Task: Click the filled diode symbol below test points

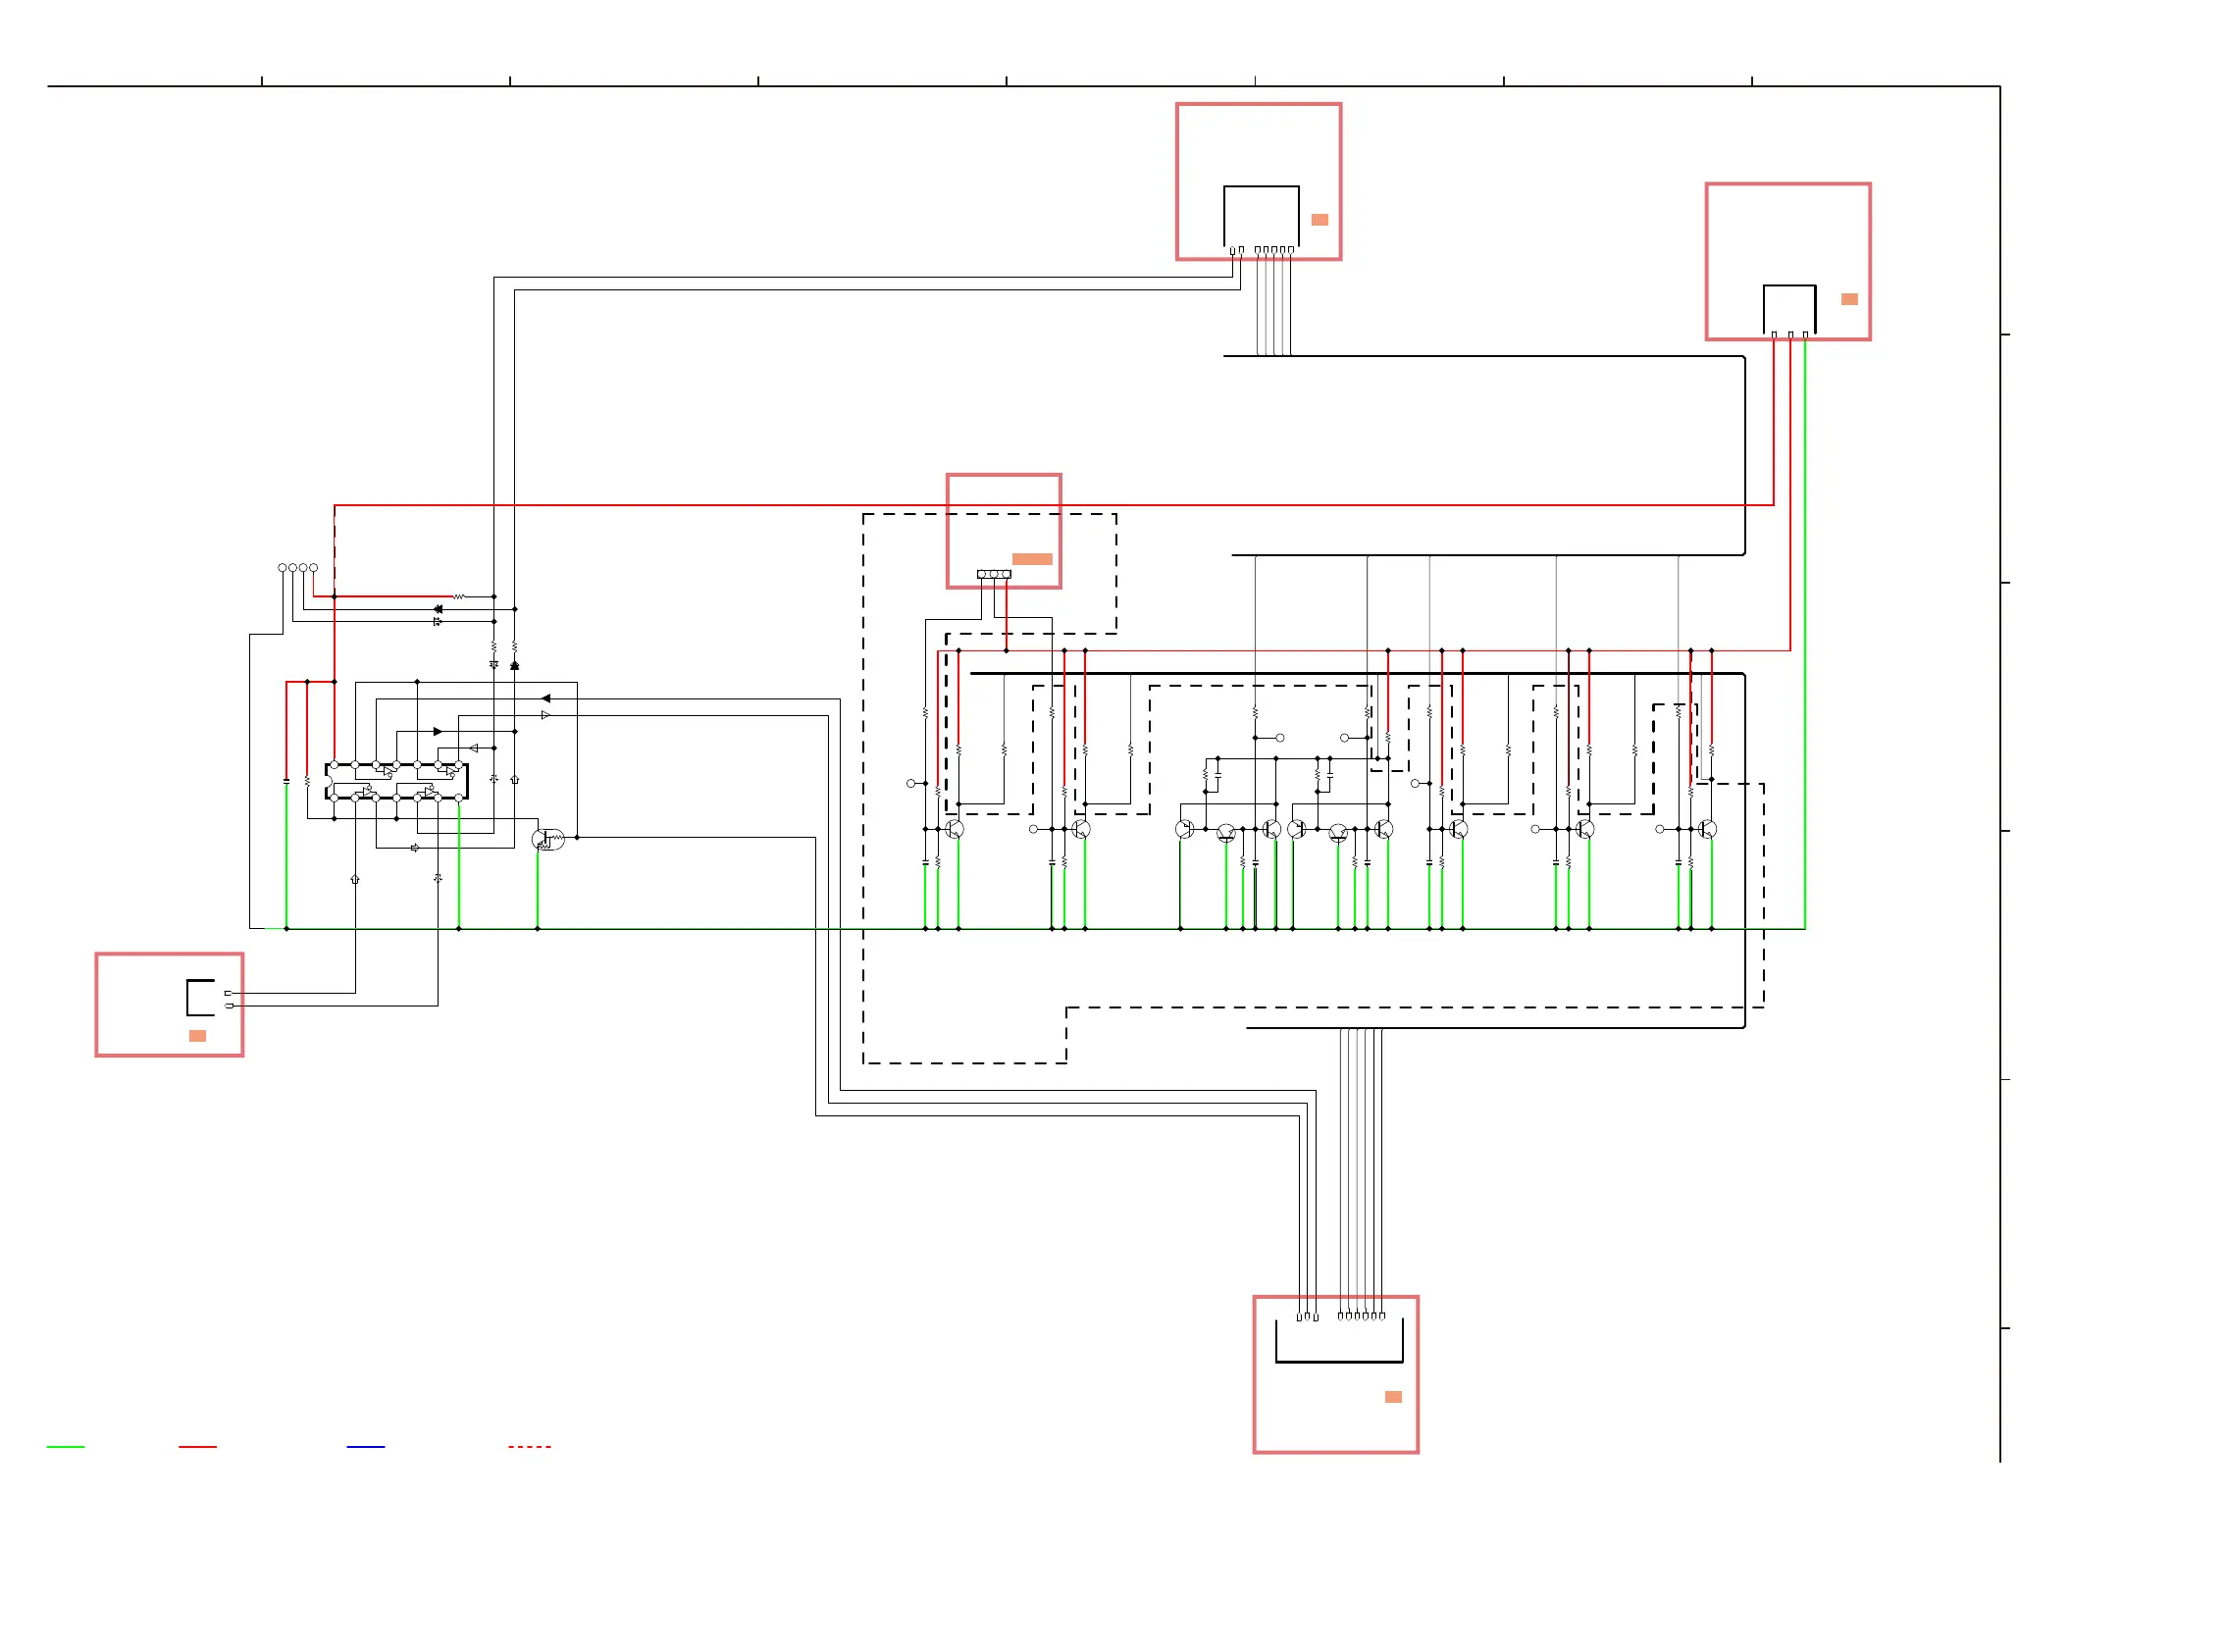Action: click(x=438, y=609)
